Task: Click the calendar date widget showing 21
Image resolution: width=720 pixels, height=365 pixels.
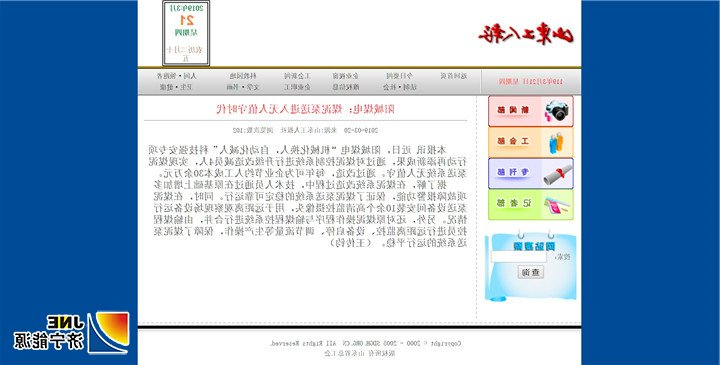Action: (x=186, y=33)
